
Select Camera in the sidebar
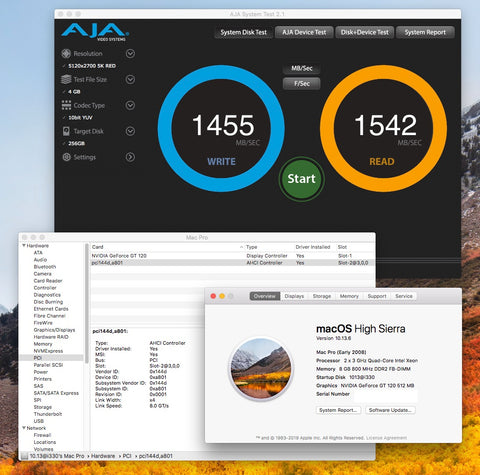pos(42,274)
